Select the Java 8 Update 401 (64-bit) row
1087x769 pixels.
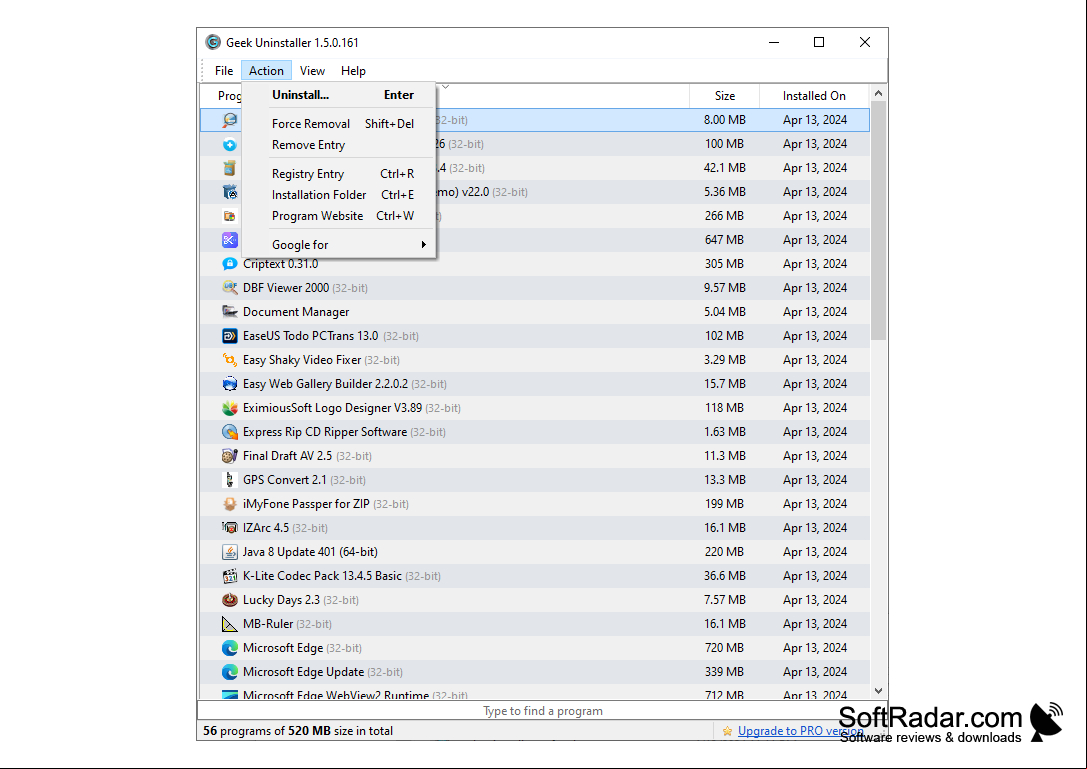pyautogui.click(x=534, y=552)
